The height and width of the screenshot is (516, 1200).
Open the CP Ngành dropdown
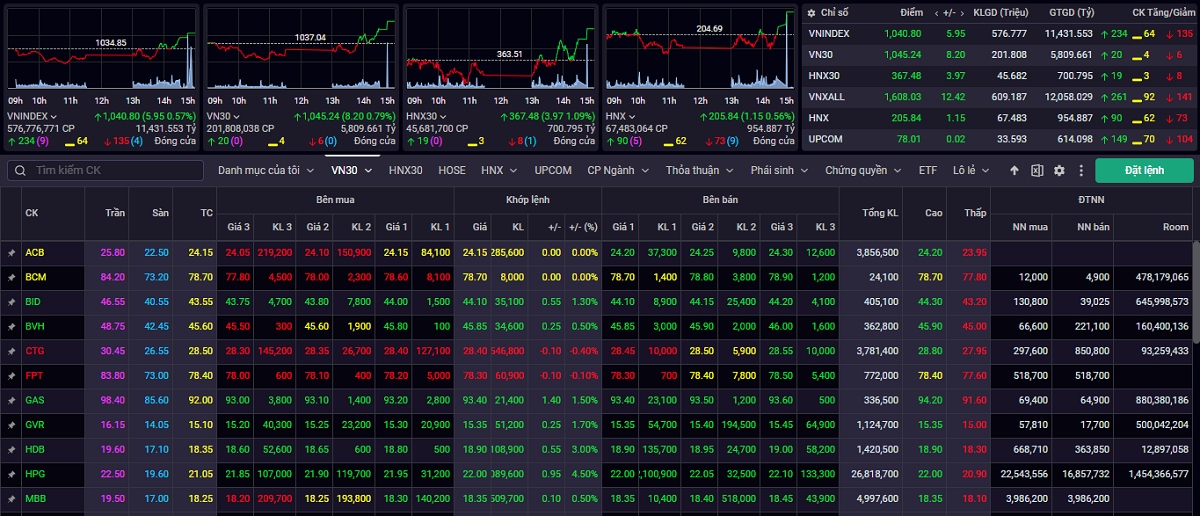(x=617, y=171)
